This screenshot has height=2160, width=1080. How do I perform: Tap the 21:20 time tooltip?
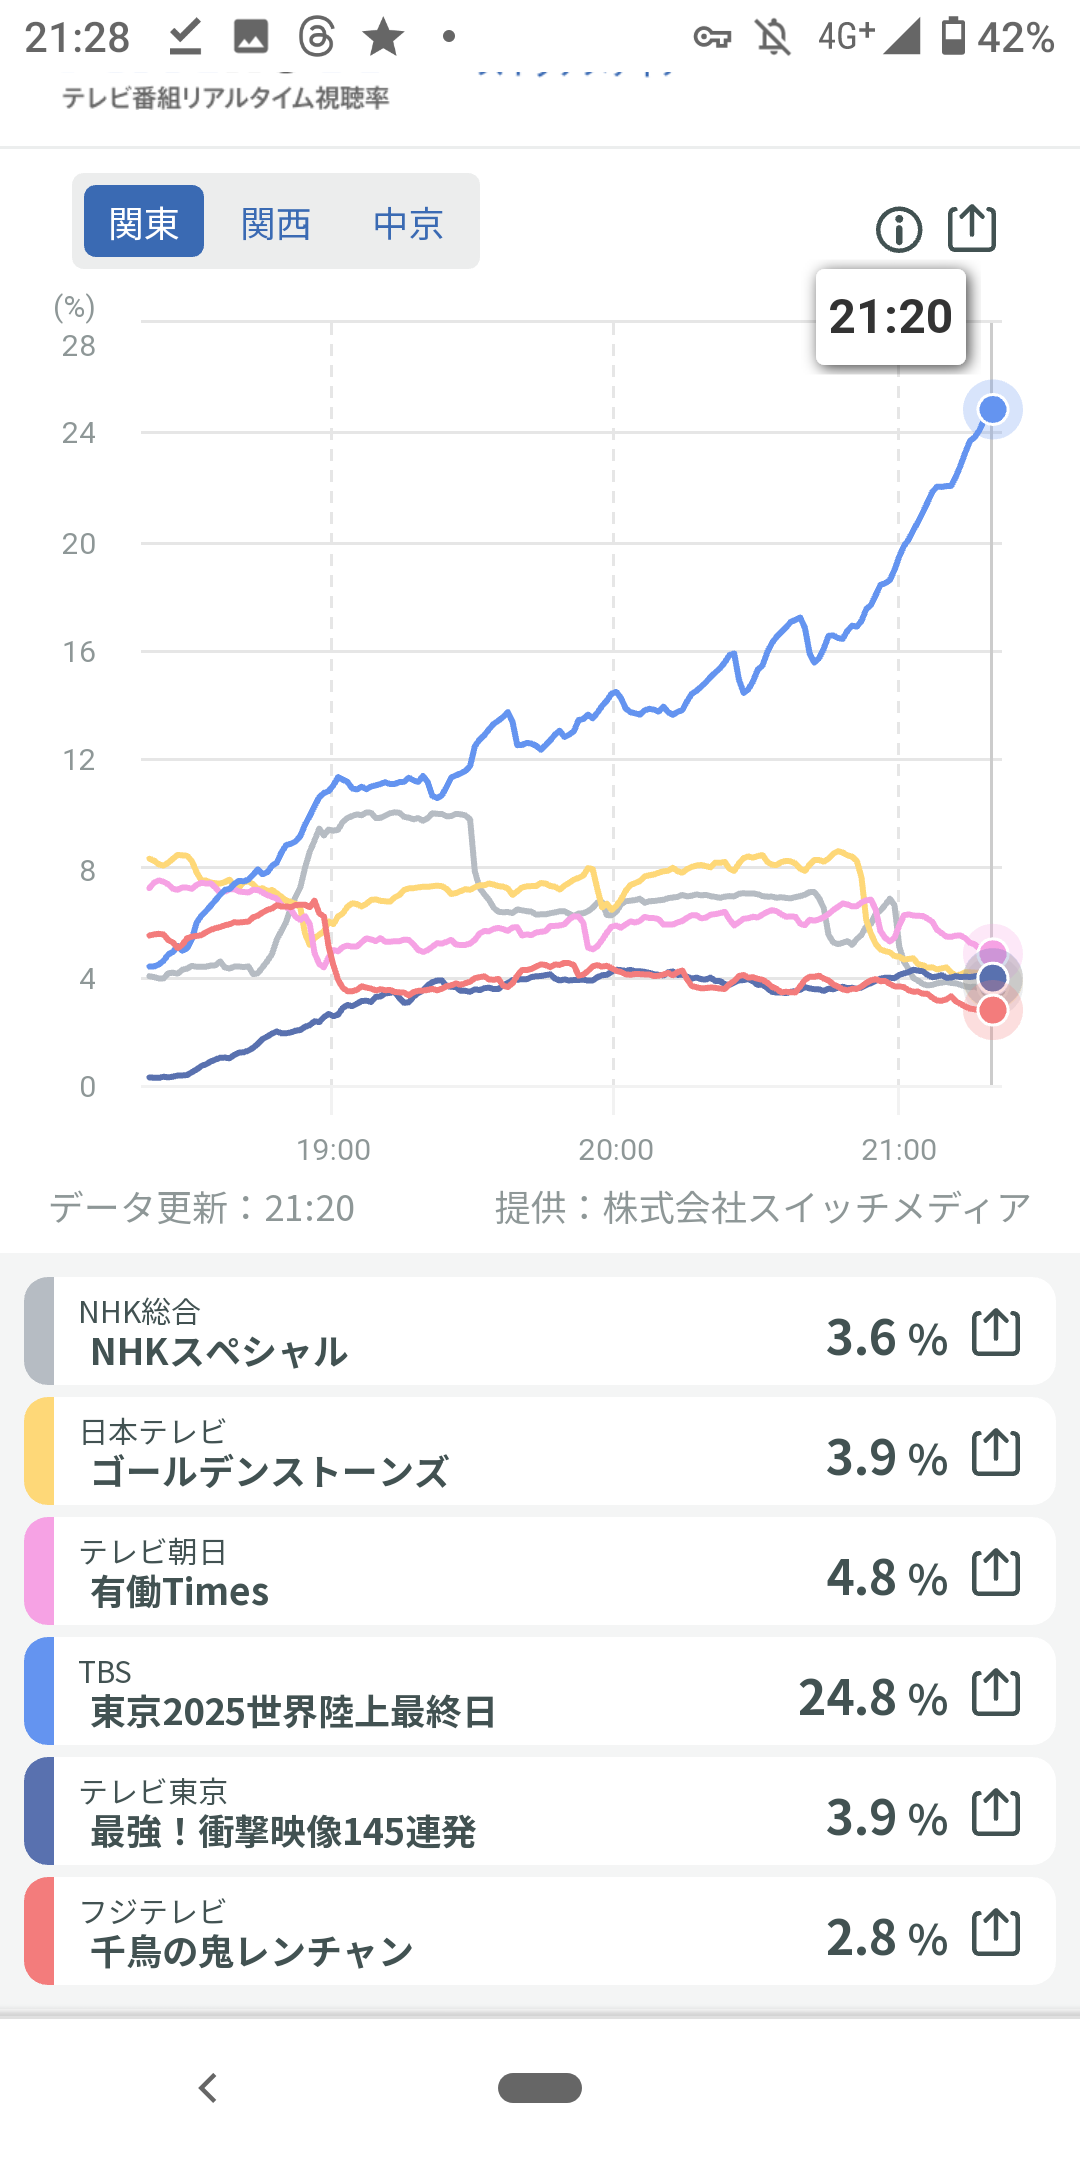click(x=890, y=317)
